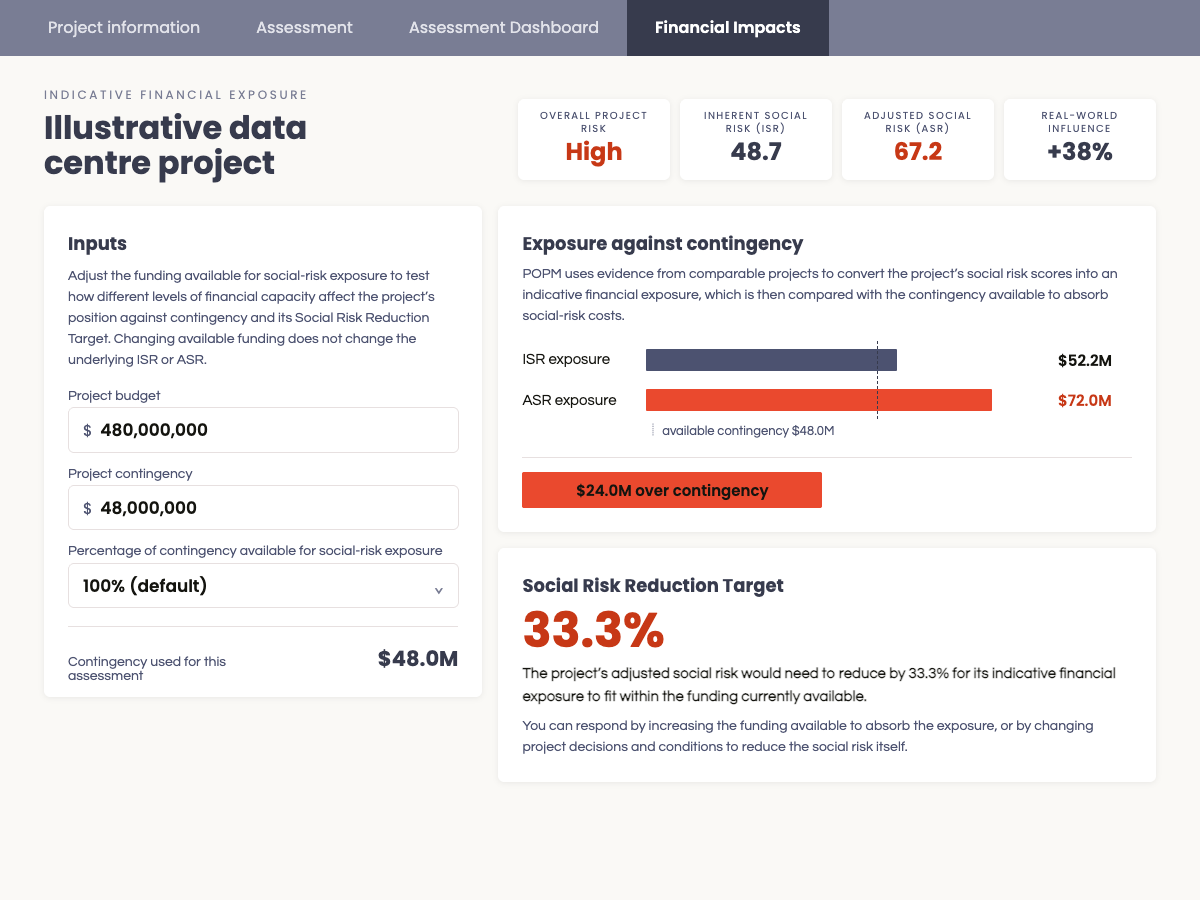This screenshot has width=1200, height=900.
Task: Click the $72.0M ASR exposure value
Action: pos(1085,400)
